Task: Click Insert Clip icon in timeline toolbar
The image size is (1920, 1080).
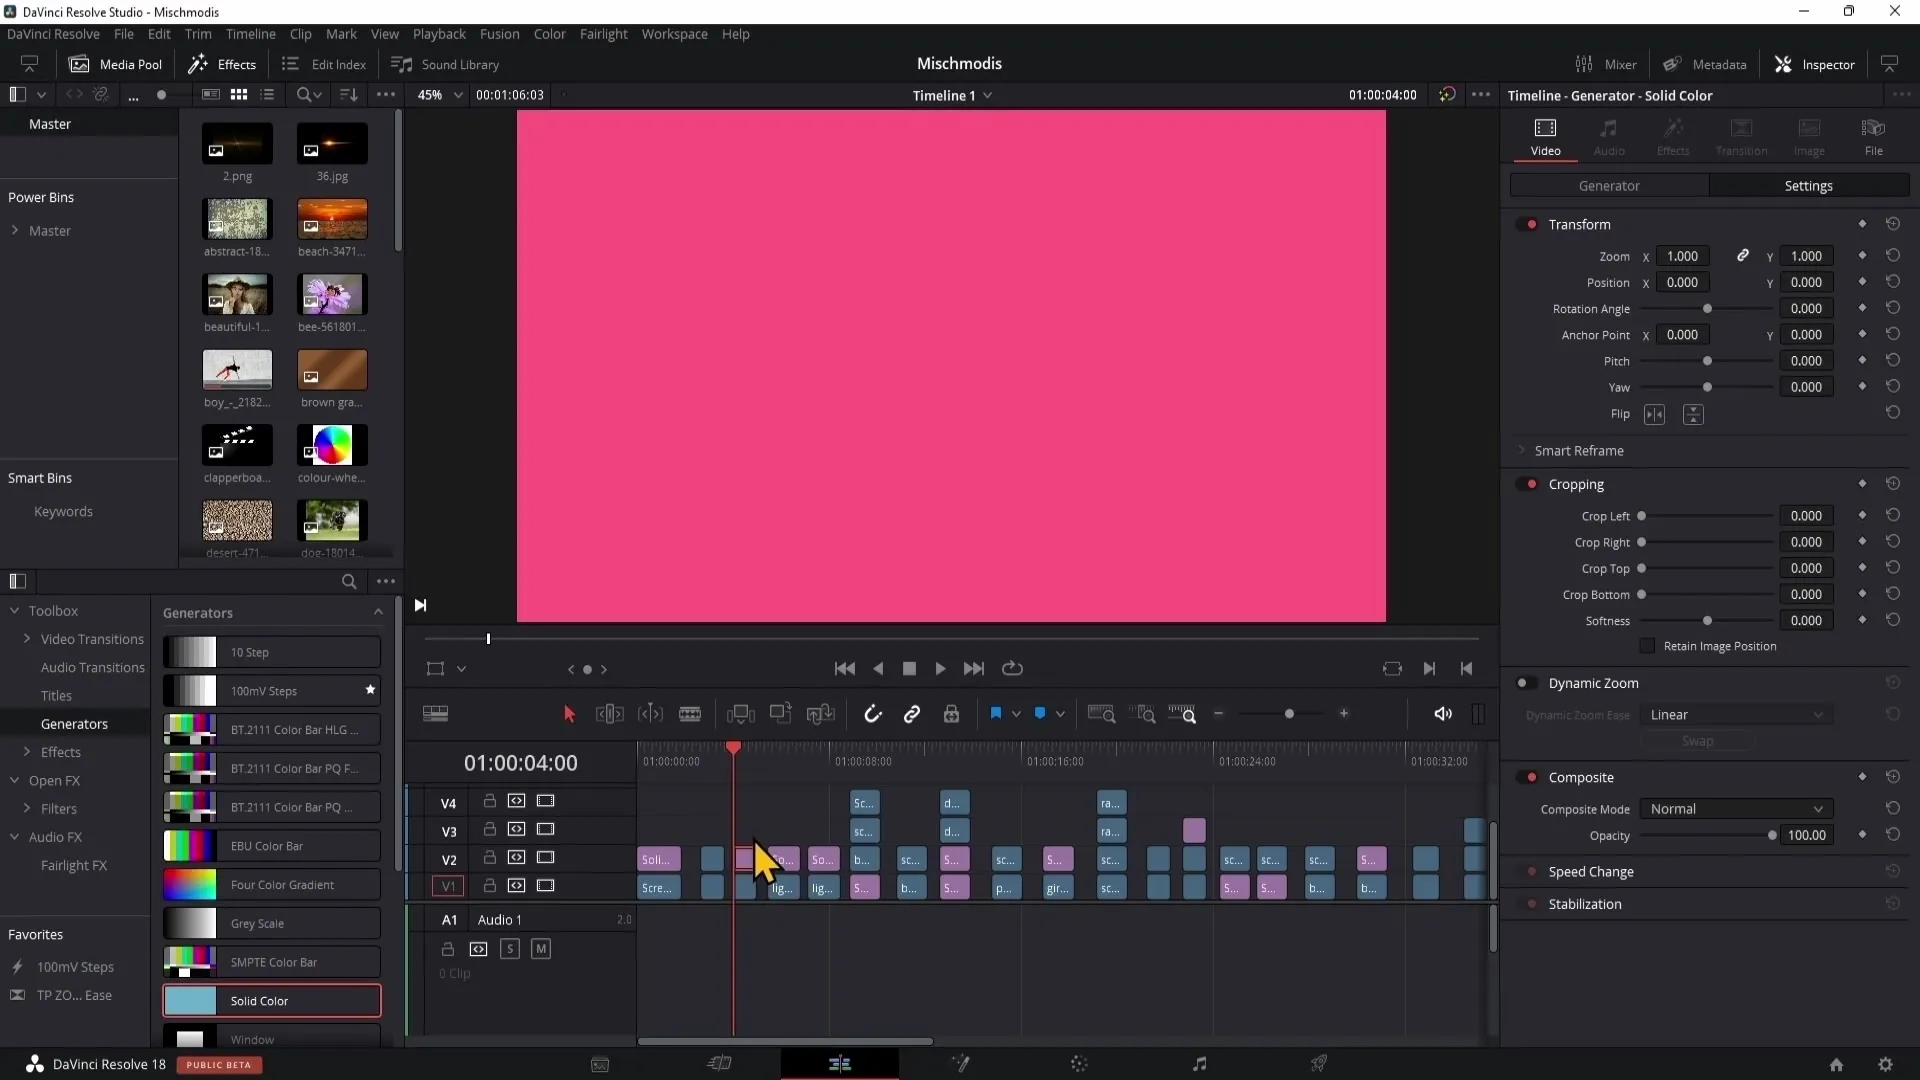Action: pyautogui.click(x=740, y=714)
